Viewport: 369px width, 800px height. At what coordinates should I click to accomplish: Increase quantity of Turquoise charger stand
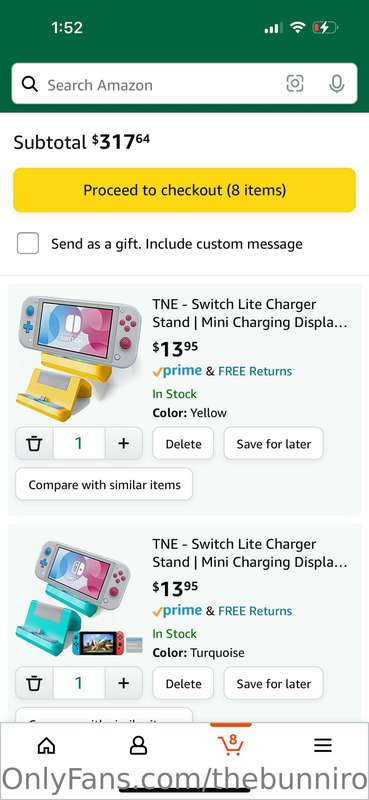(x=124, y=683)
